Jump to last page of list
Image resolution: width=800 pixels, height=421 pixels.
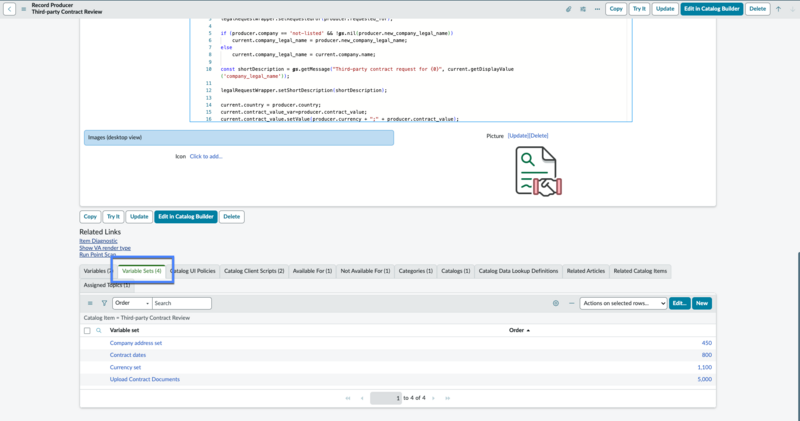[x=447, y=398]
